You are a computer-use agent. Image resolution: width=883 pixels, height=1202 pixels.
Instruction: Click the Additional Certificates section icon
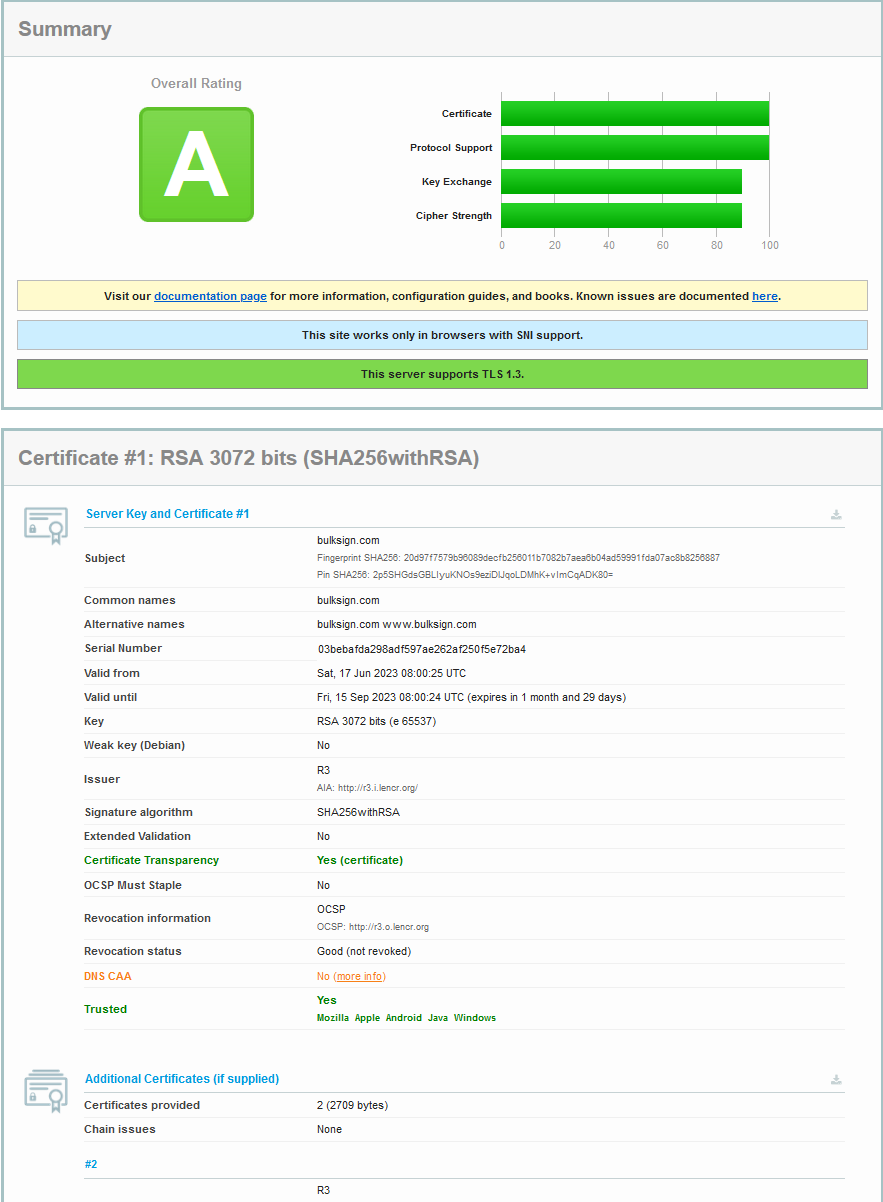pyautogui.click(x=46, y=1090)
